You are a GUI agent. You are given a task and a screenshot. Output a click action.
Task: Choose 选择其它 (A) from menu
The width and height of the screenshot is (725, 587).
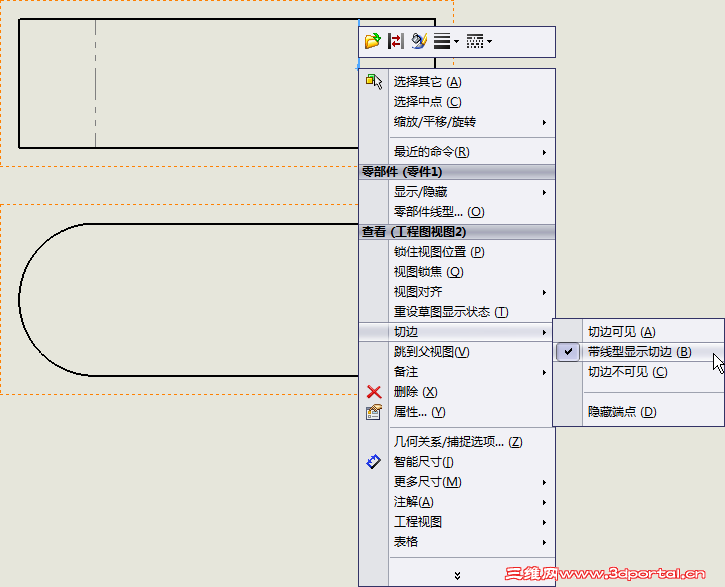point(457,82)
